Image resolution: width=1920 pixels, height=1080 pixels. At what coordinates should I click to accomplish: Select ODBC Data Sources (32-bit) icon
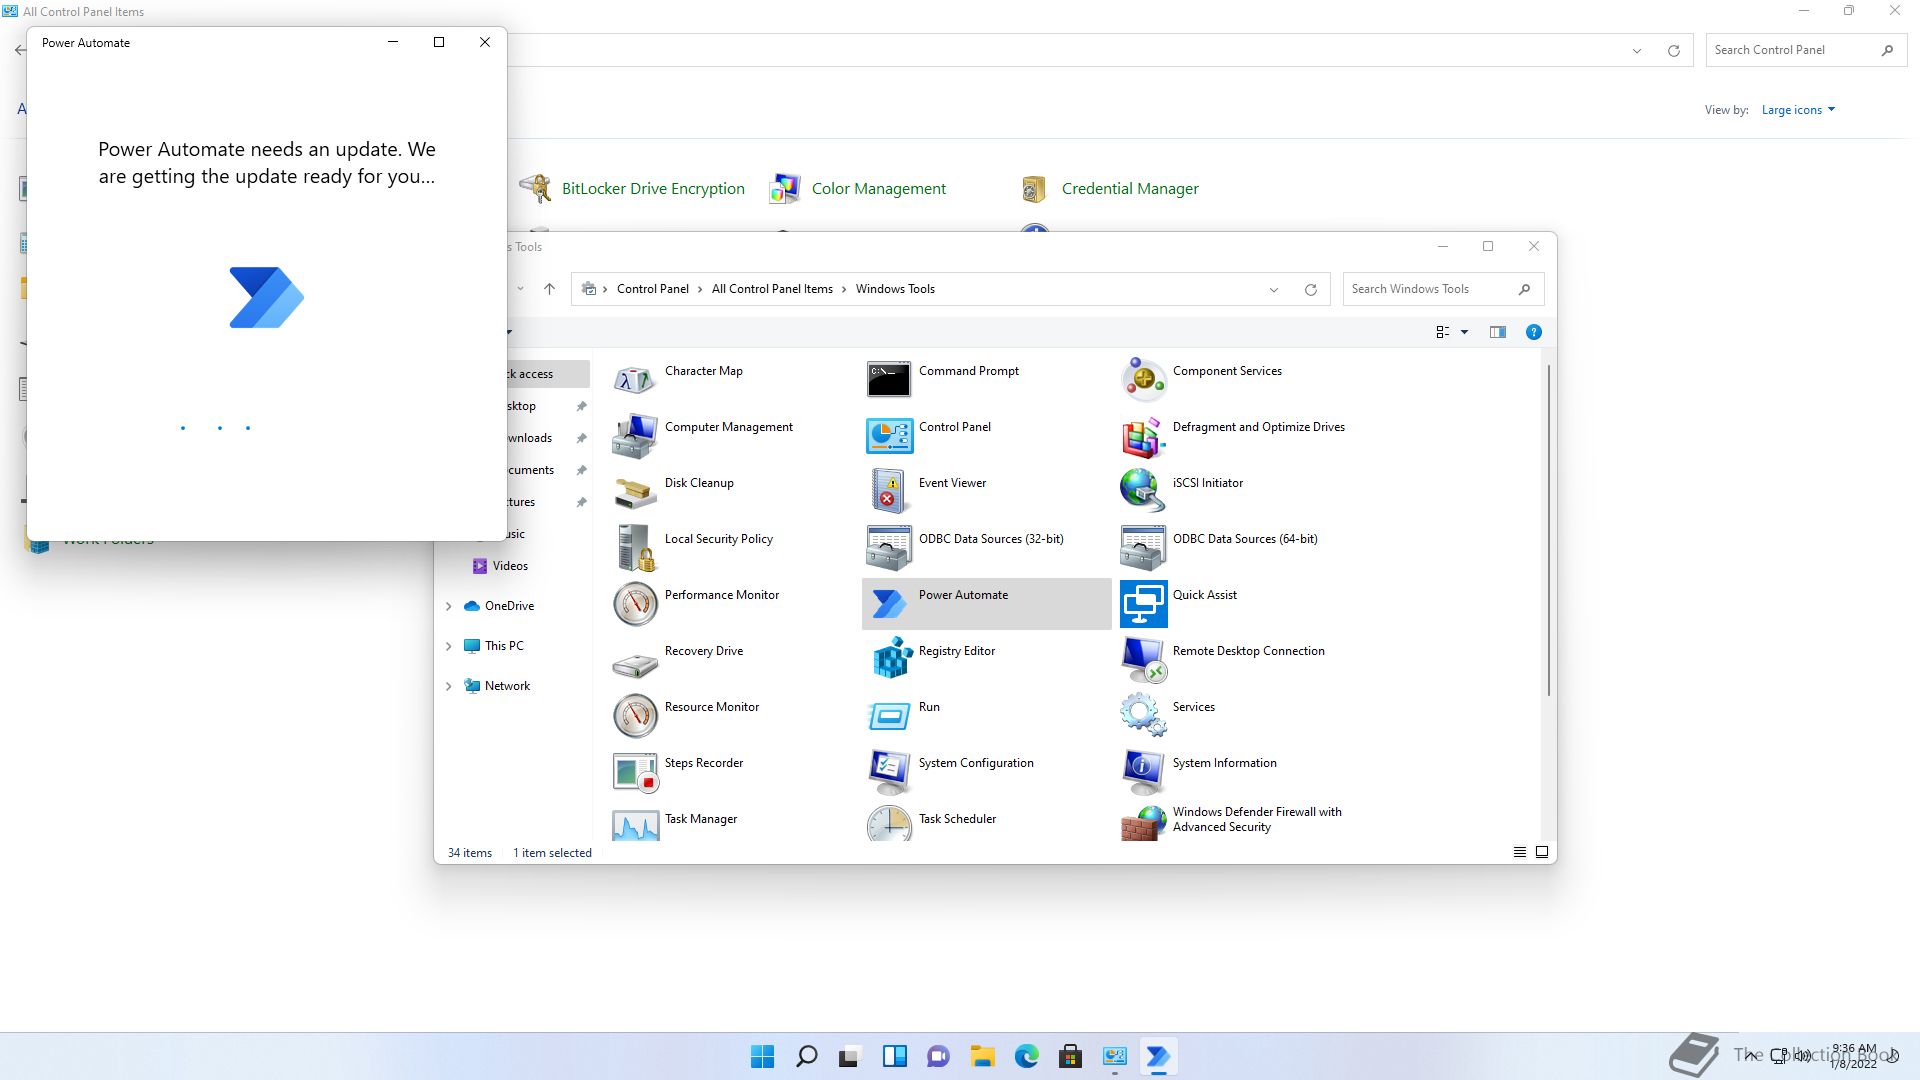889,548
